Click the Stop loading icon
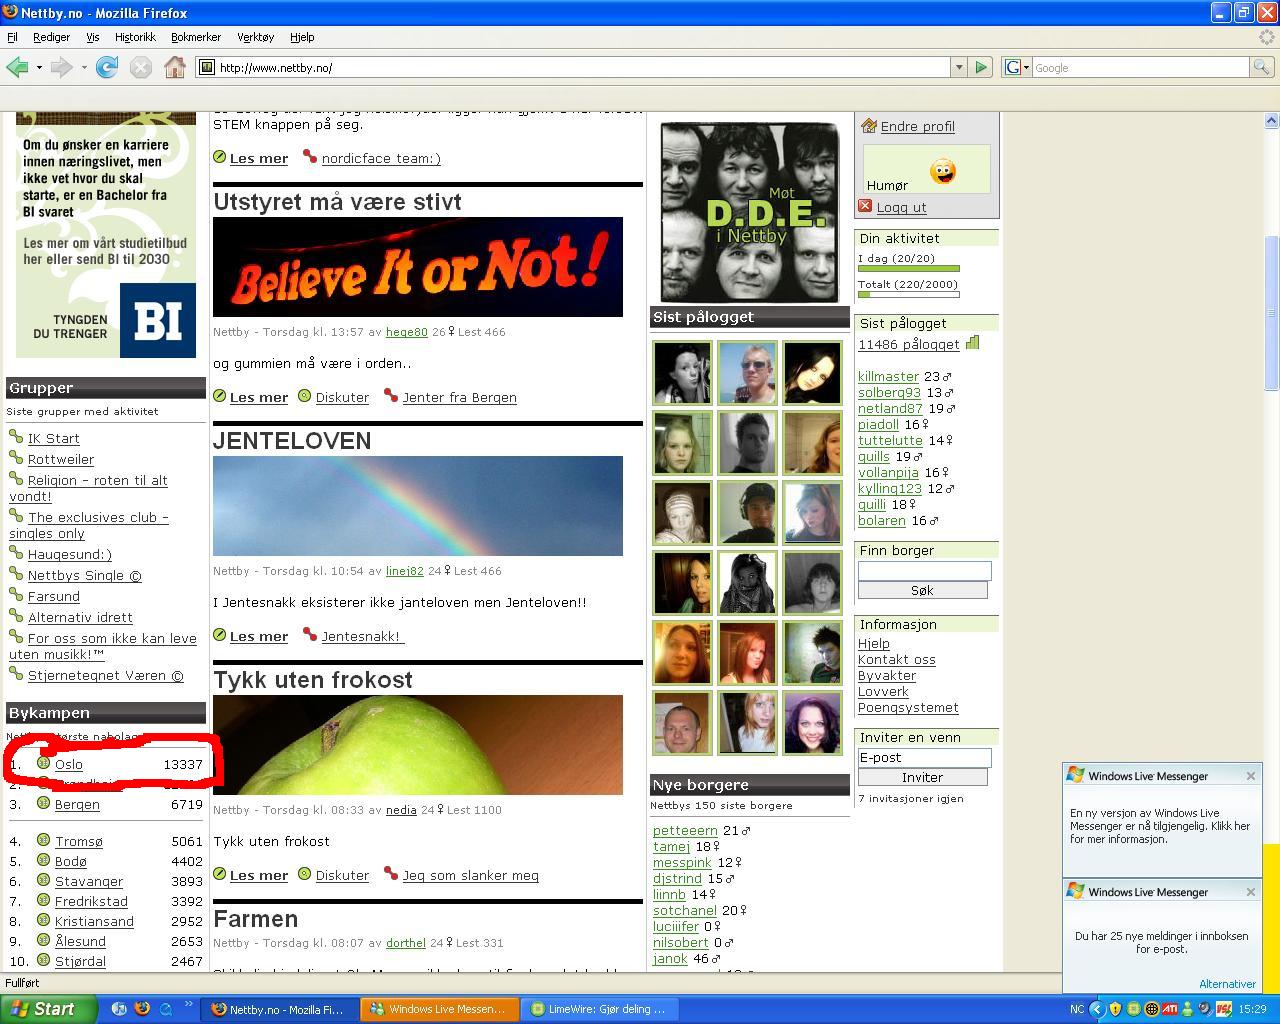1280x1024 pixels. pyautogui.click(x=141, y=67)
